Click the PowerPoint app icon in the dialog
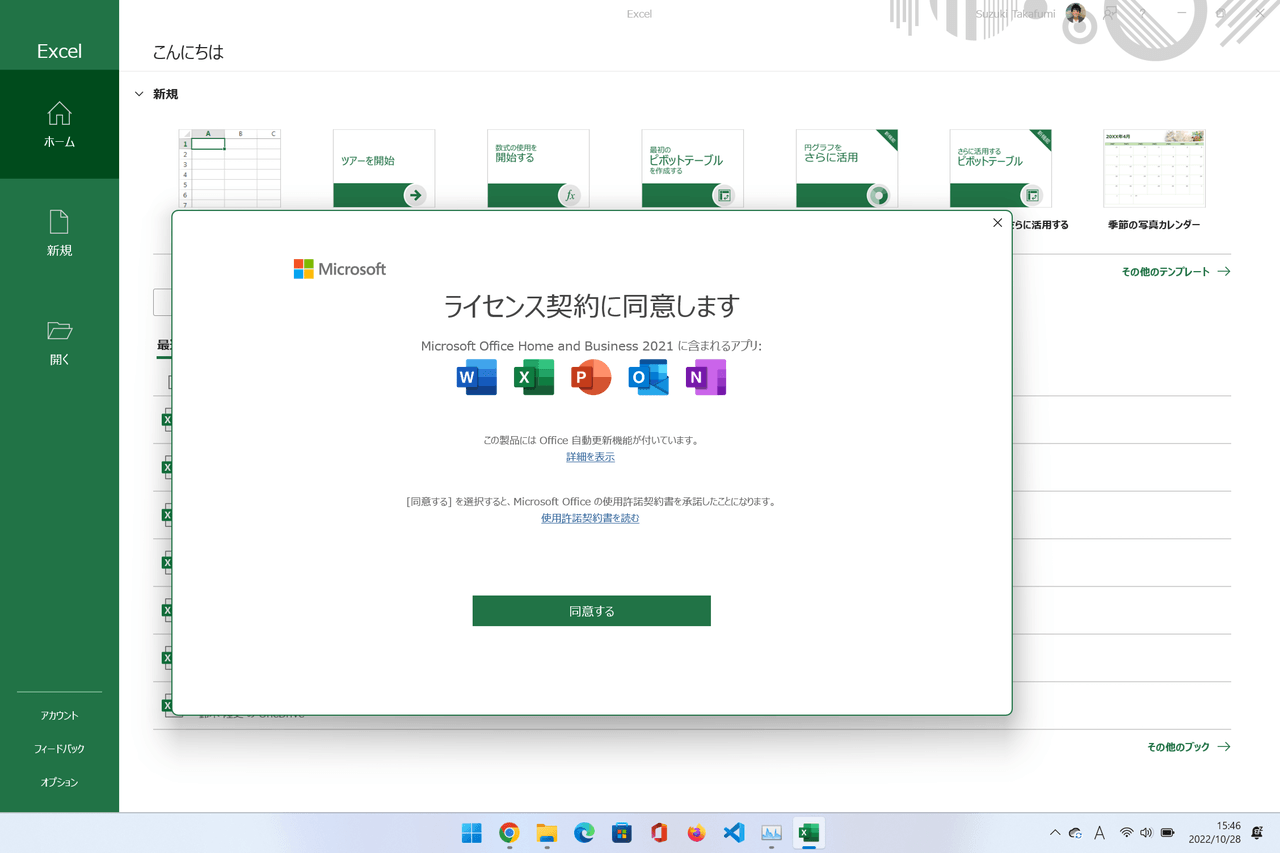The height and width of the screenshot is (853, 1280). (x=591, y=377)
